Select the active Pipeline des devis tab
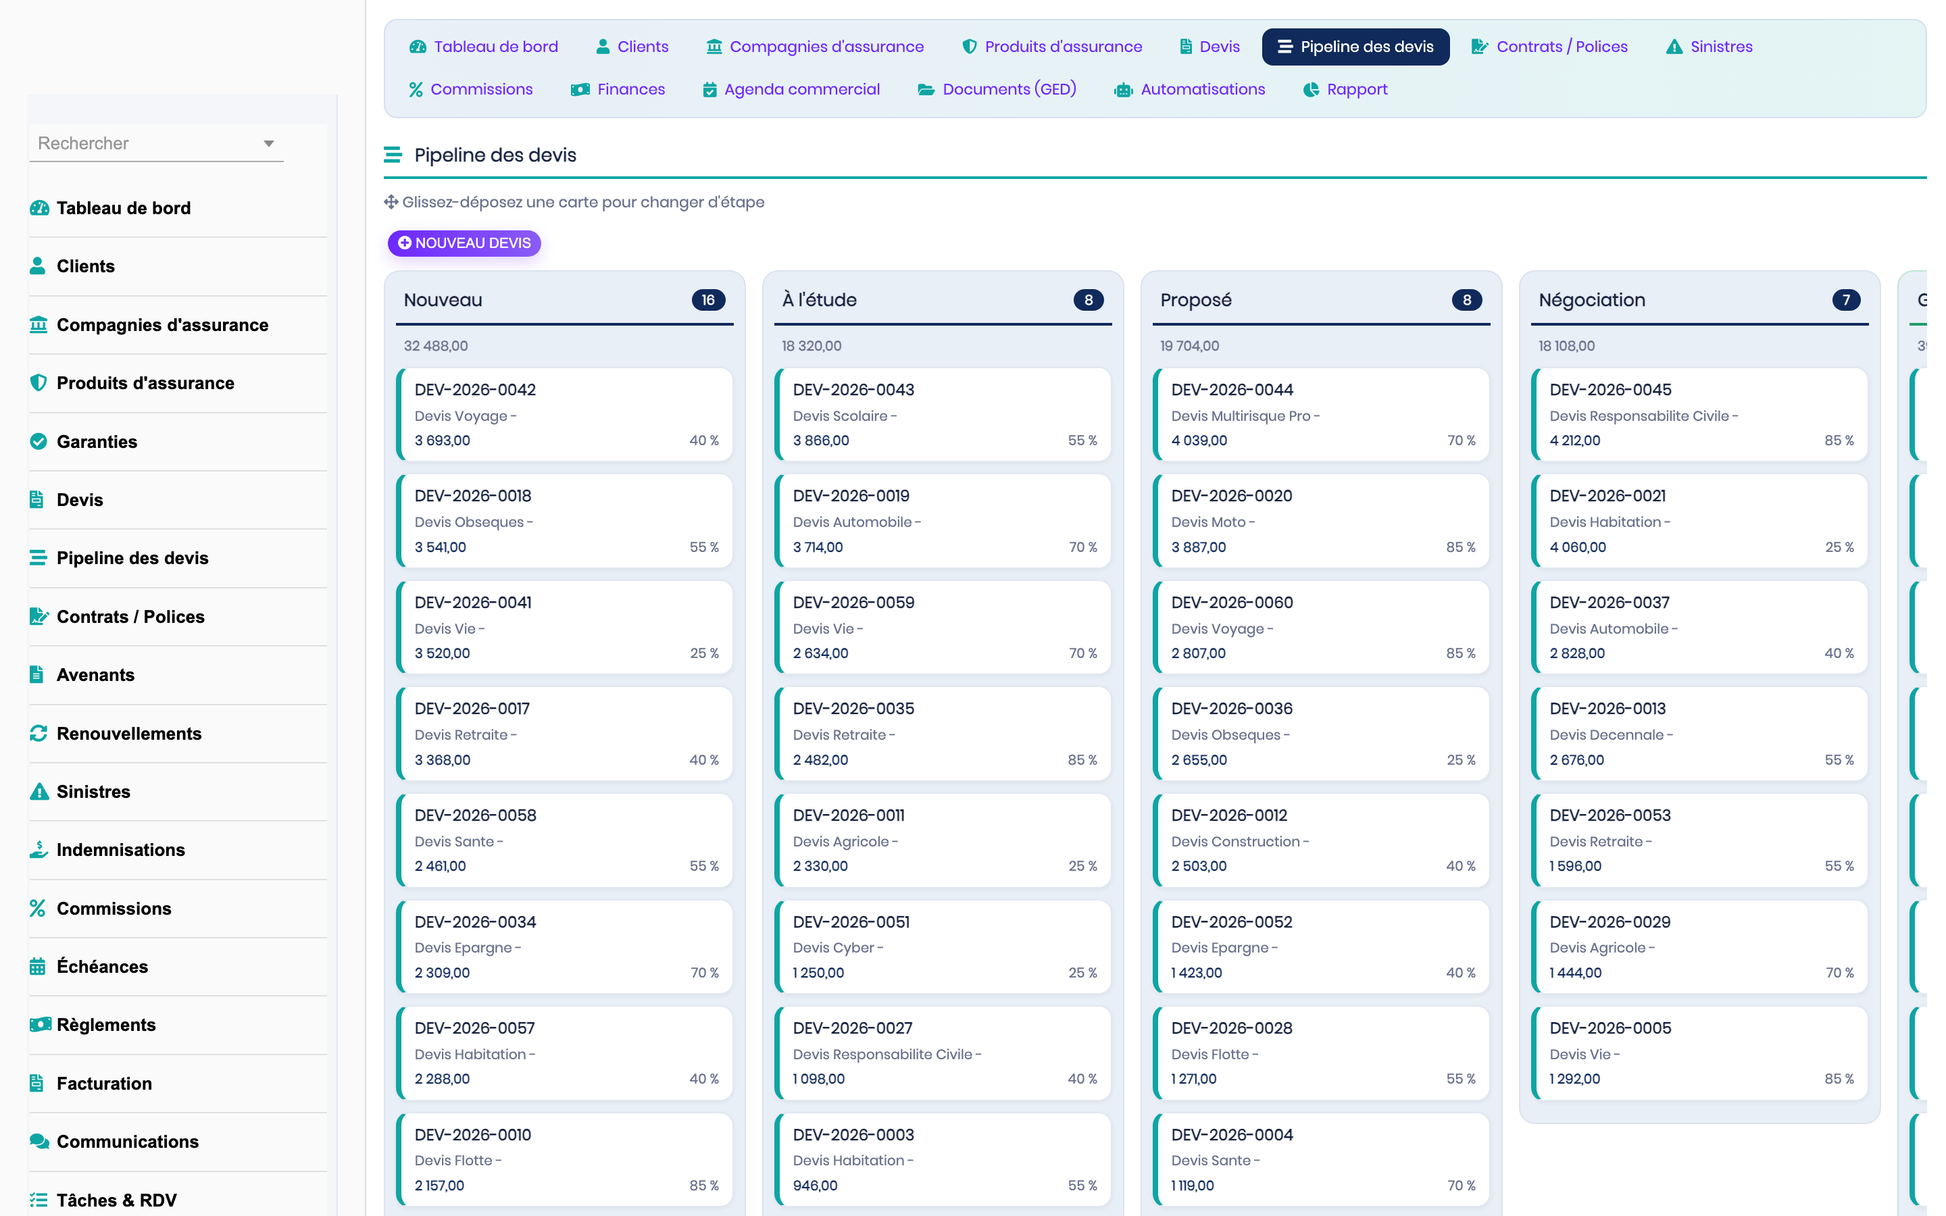Screen dimensions: 1946x1216 [1356, 46]
